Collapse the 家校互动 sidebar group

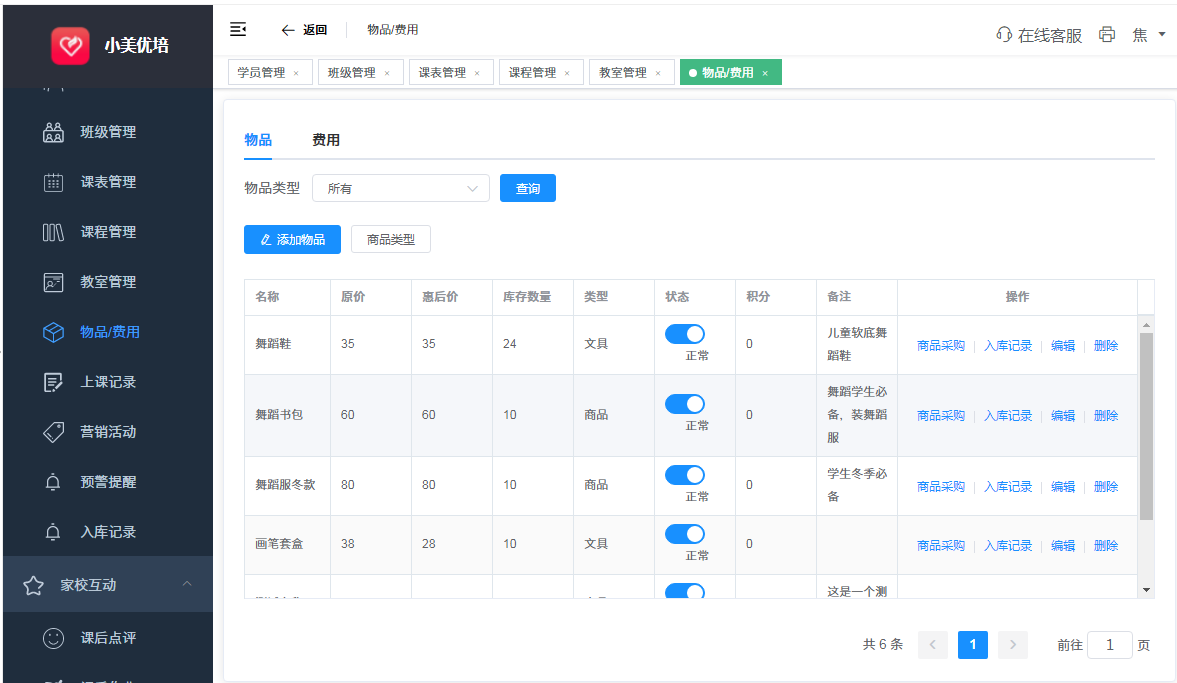tap(187, 585)
